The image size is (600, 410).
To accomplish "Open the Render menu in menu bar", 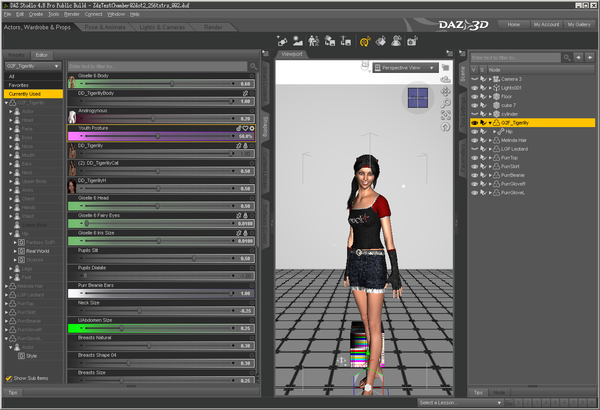I will point(72,14).
